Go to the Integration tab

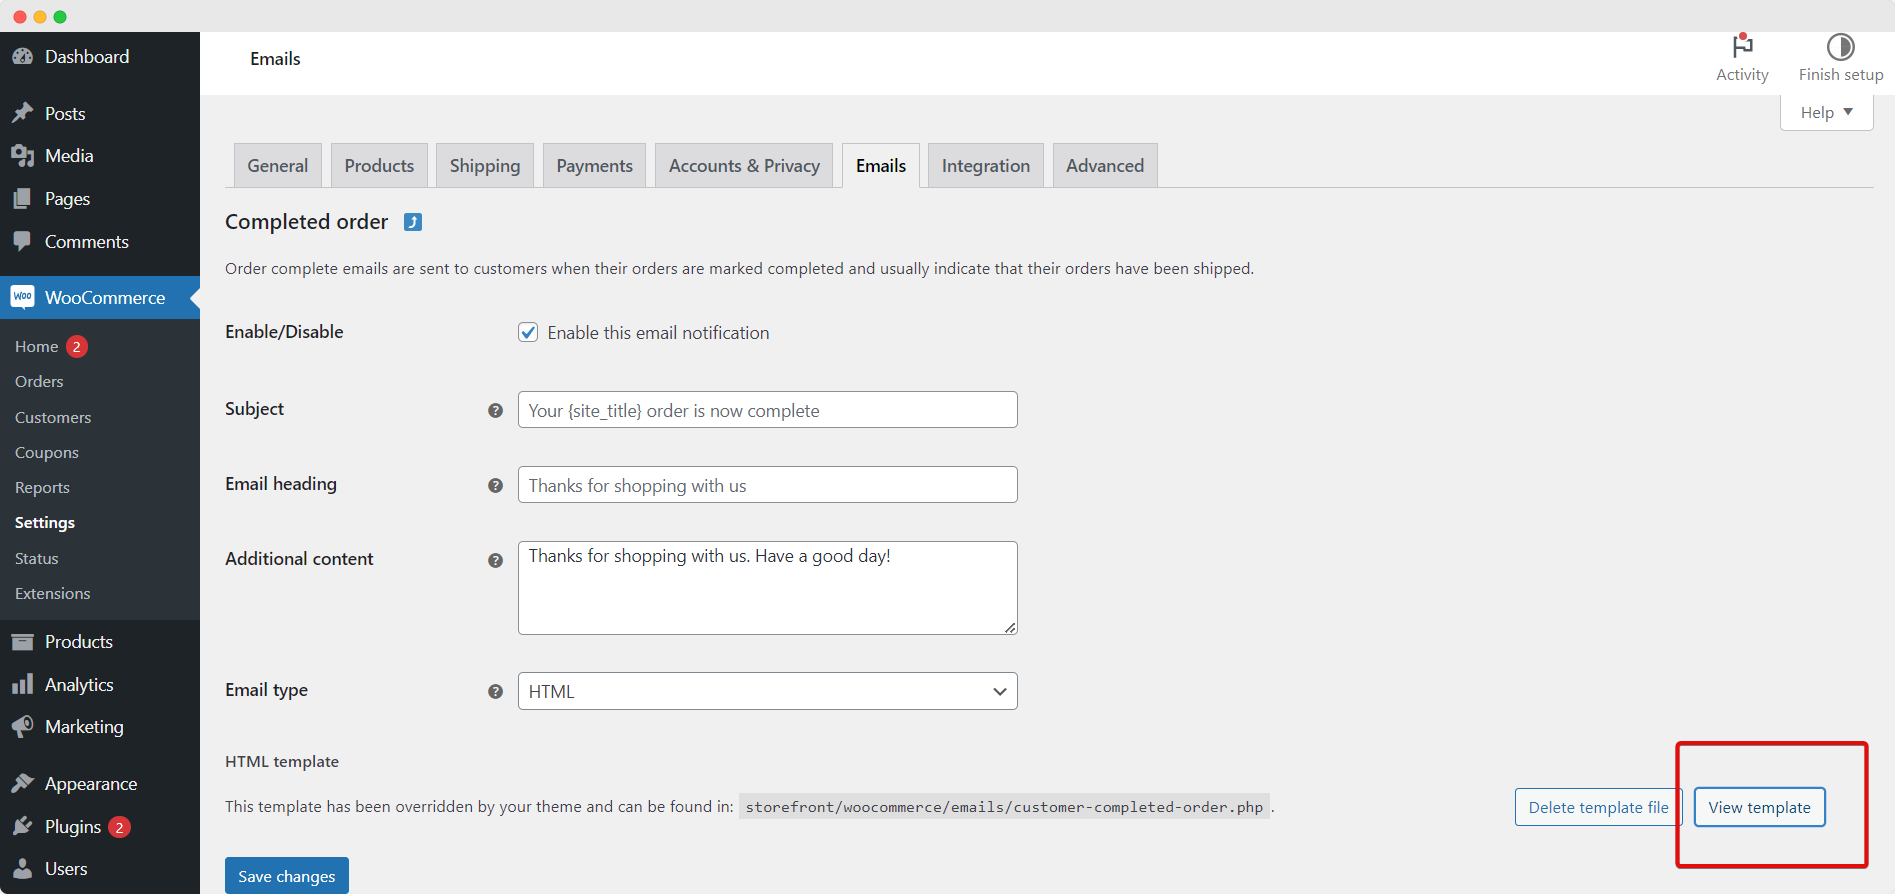[x=986, y=165]
